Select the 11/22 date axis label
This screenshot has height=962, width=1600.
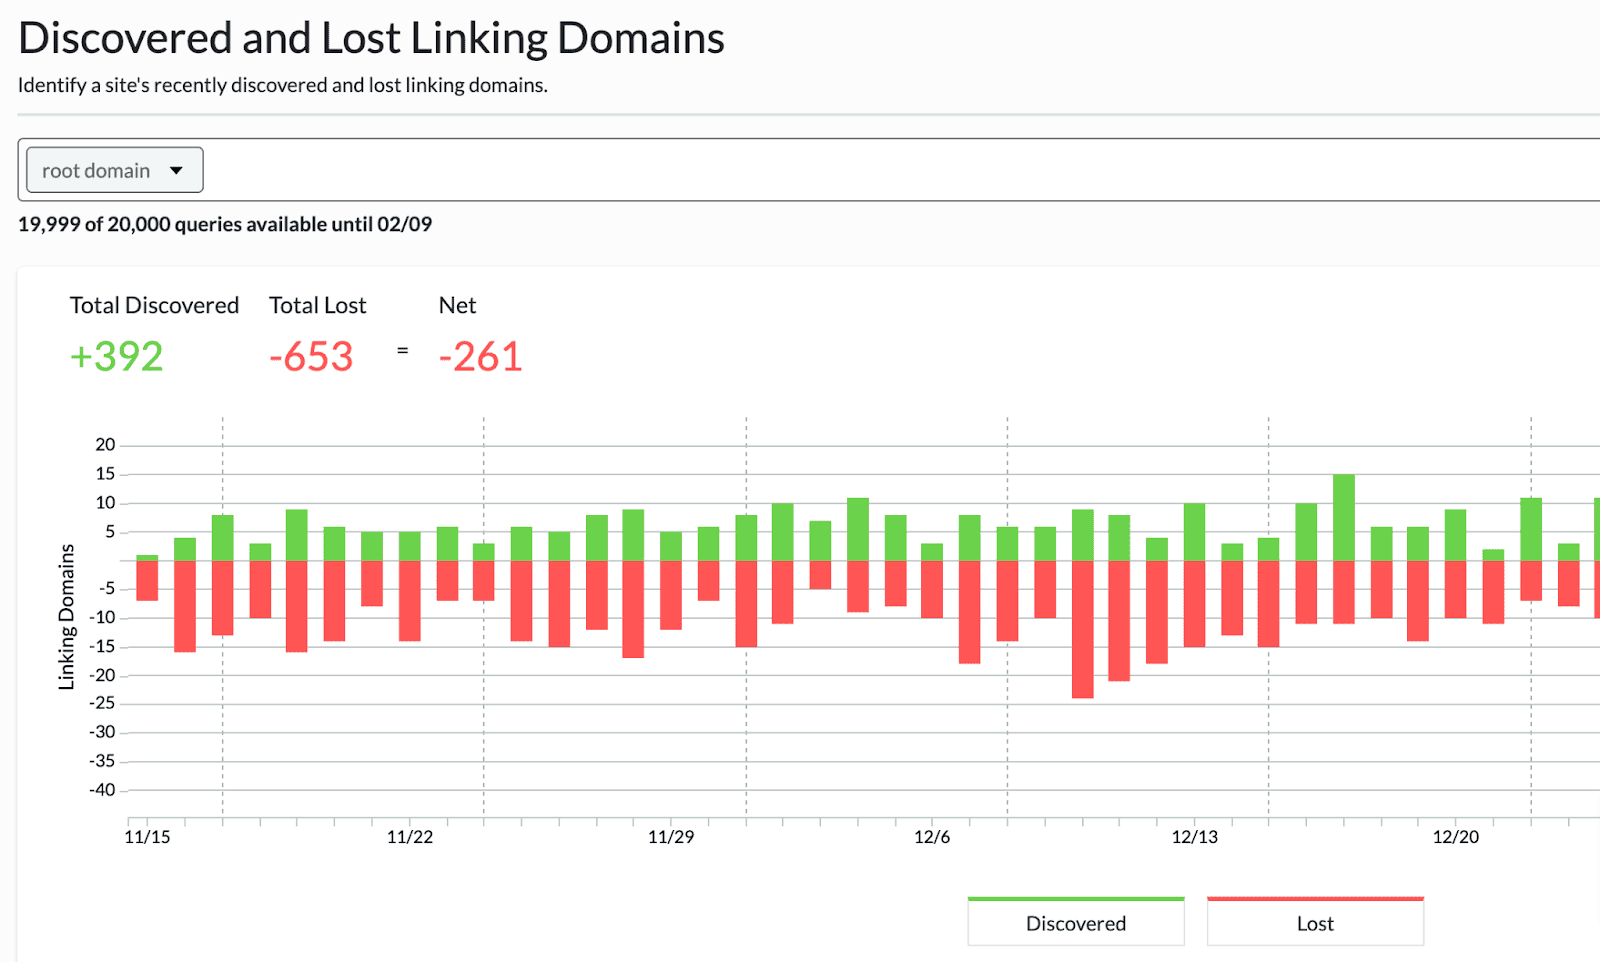[410, 837]
